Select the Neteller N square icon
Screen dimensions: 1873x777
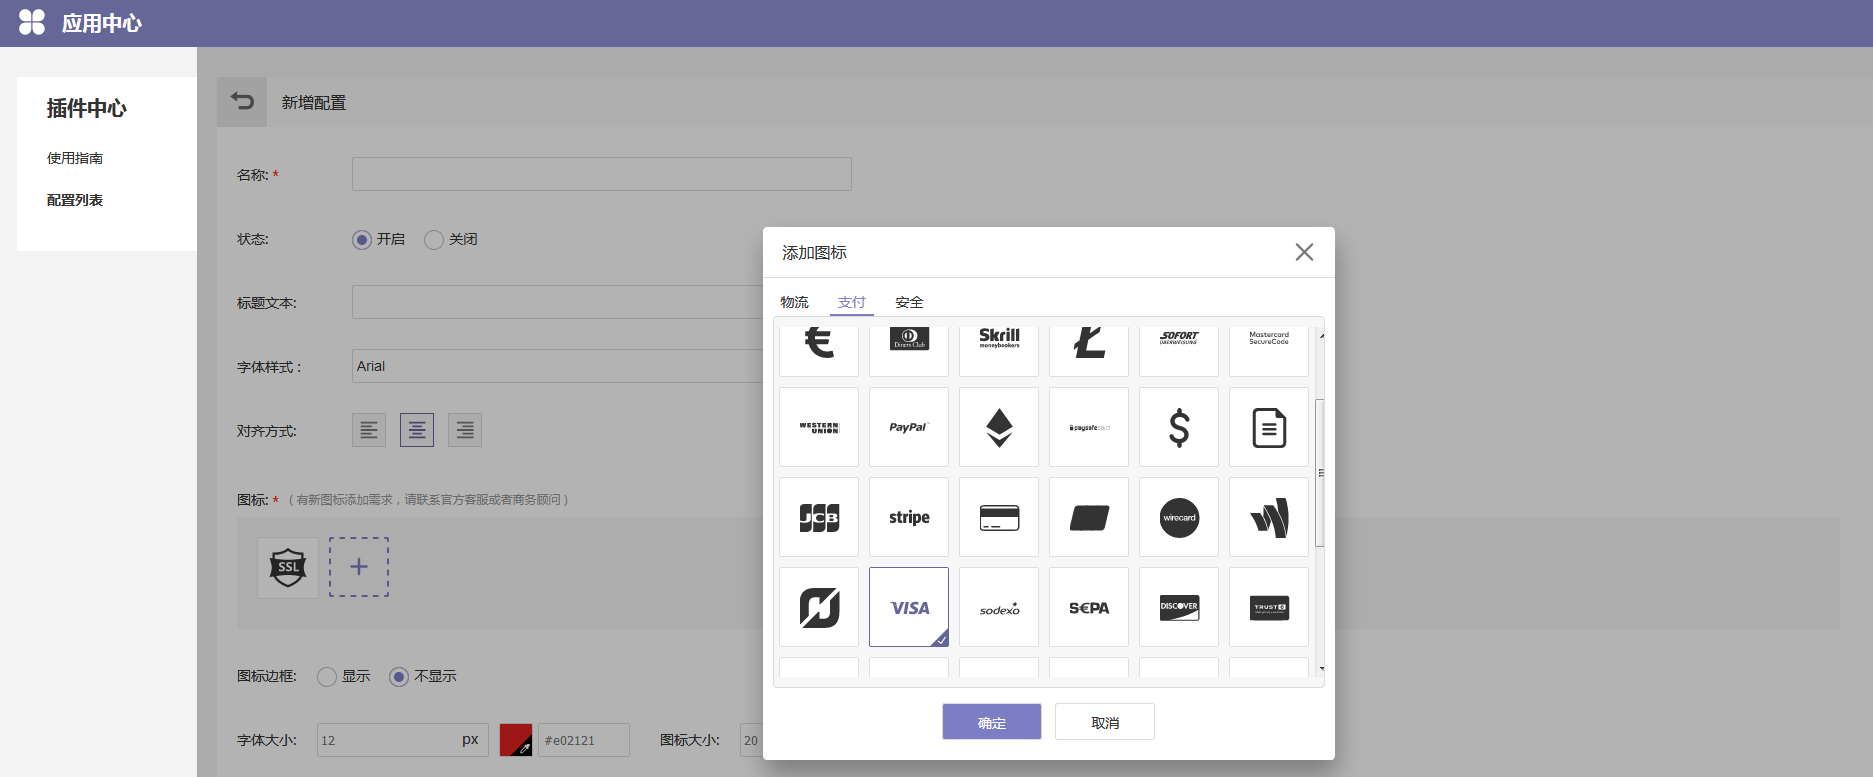819,607
